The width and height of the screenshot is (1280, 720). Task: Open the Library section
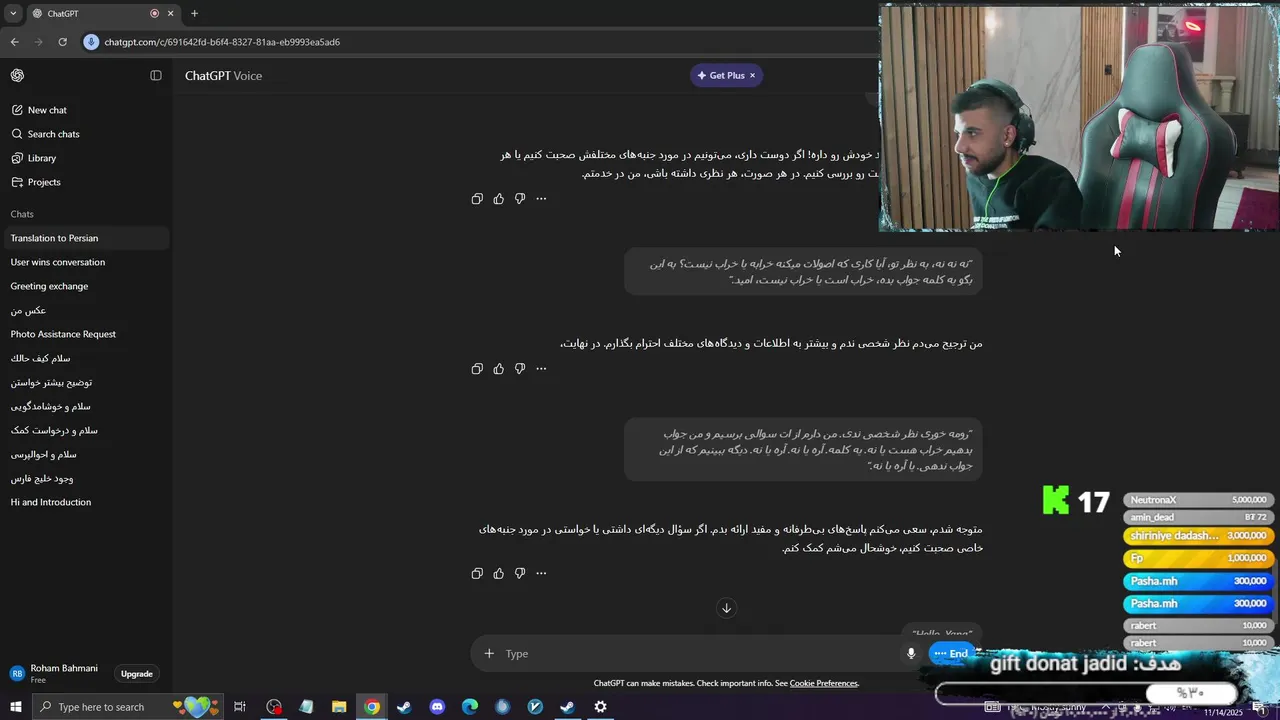point(85,158)
